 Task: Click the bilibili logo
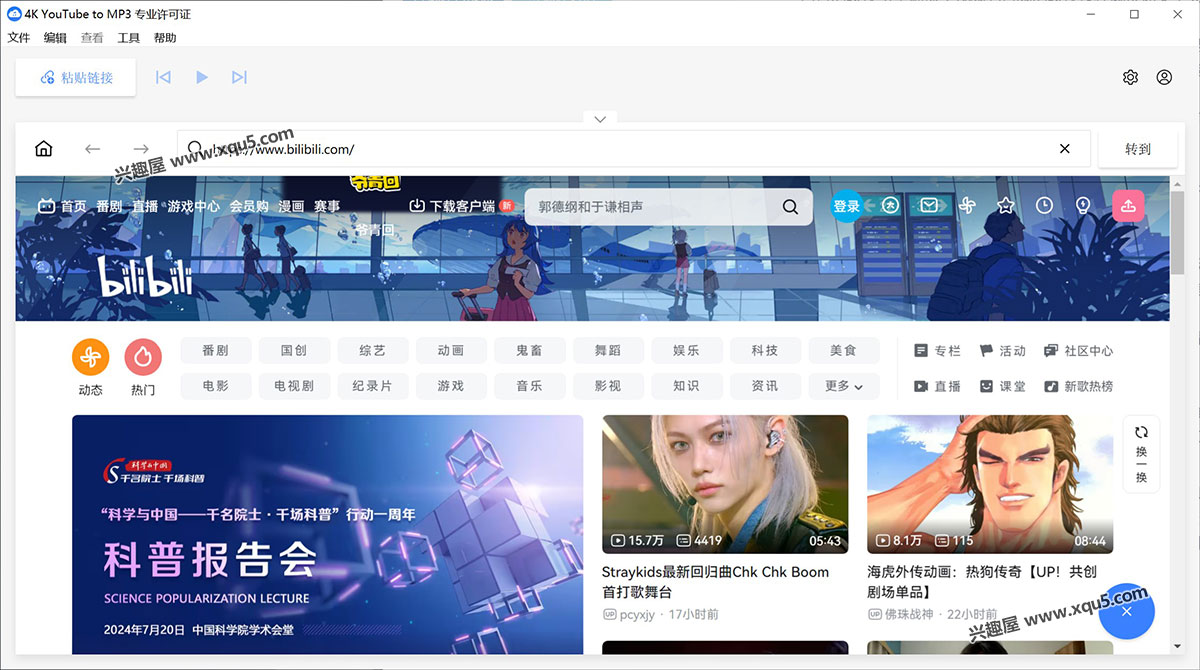click(x=145, y=276)
